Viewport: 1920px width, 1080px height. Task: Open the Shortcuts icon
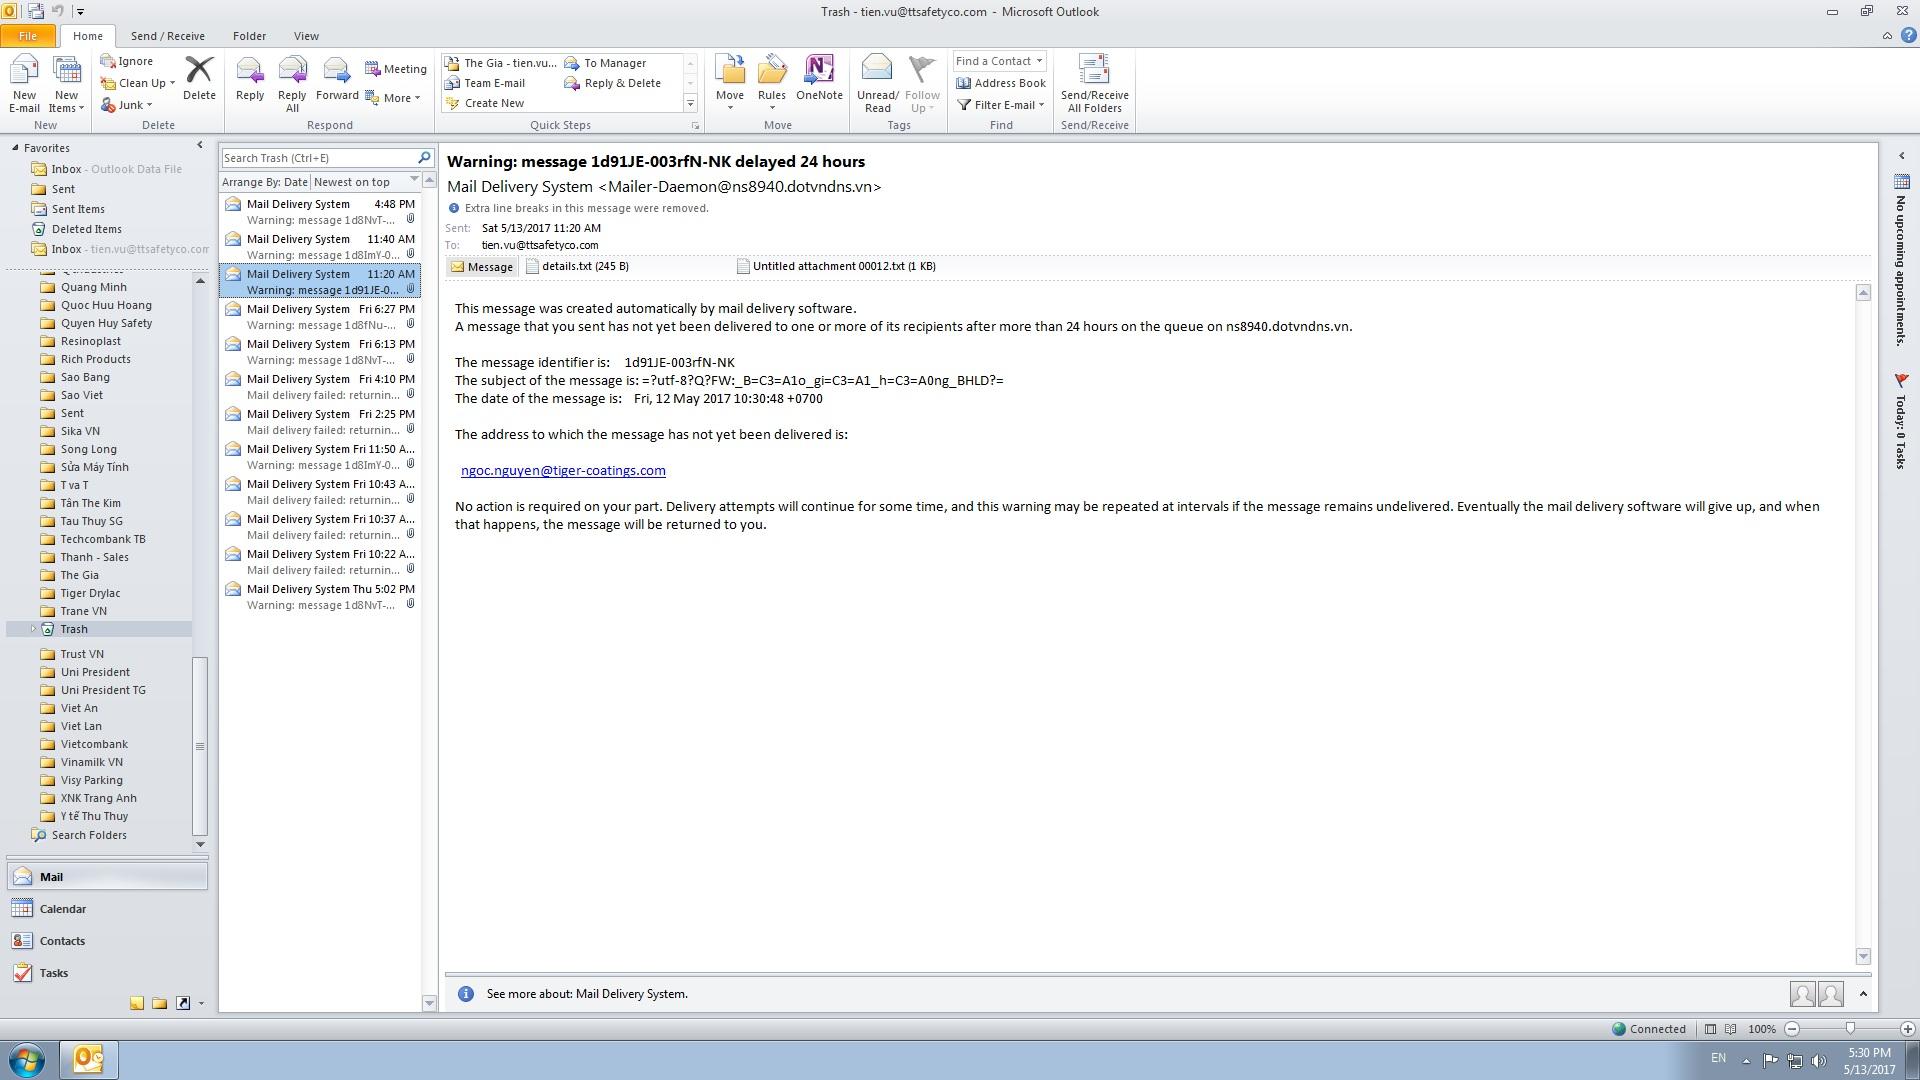point(183,1003)
